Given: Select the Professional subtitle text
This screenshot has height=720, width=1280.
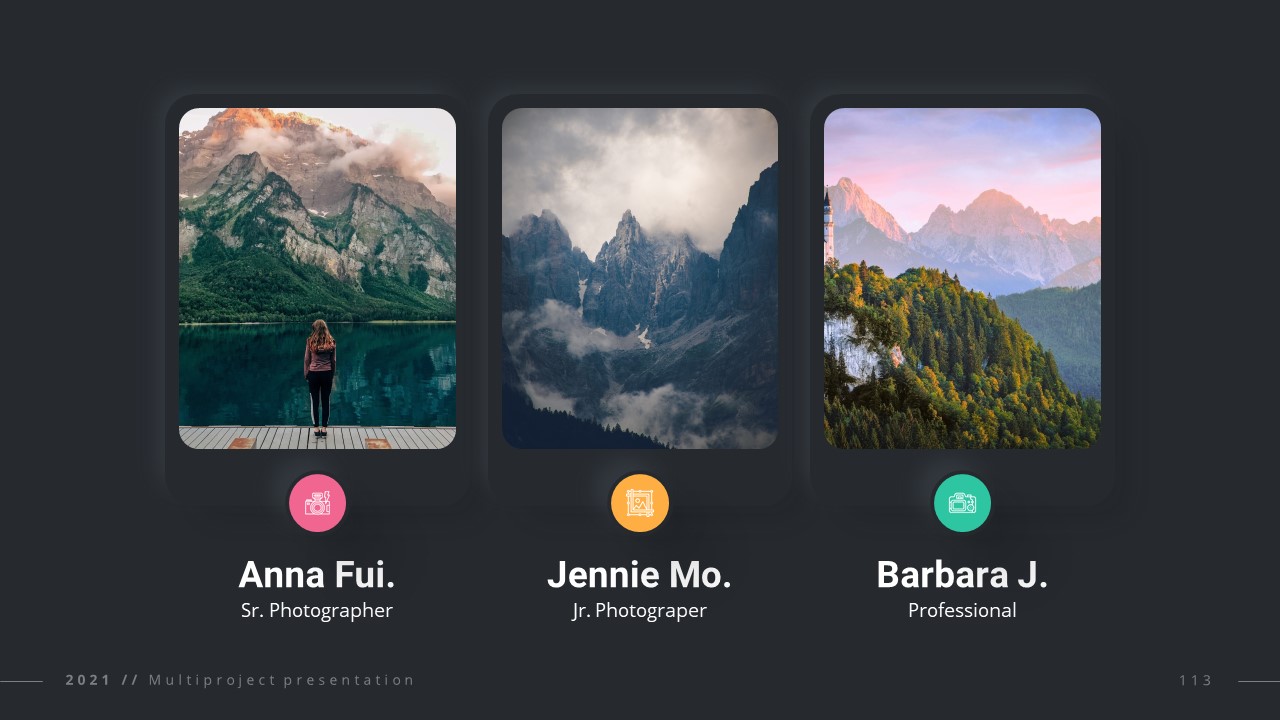Looking at the screenshot, I should click(962, 610).
